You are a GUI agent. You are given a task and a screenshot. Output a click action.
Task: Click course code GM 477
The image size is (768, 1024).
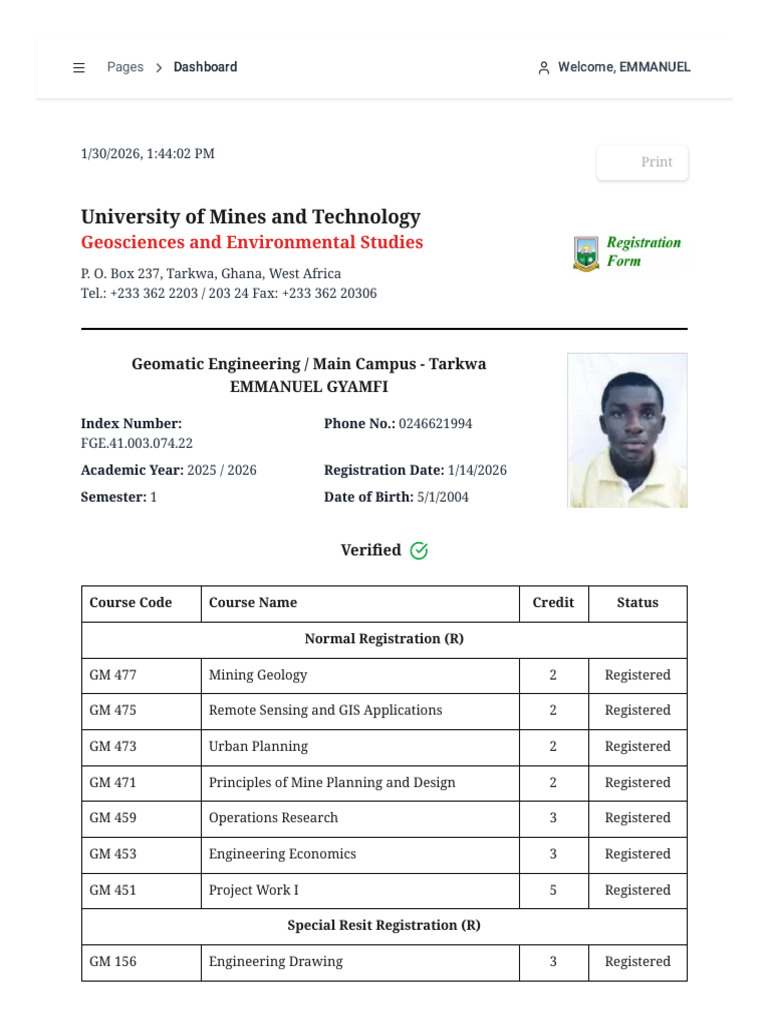(x=113, y=675)
